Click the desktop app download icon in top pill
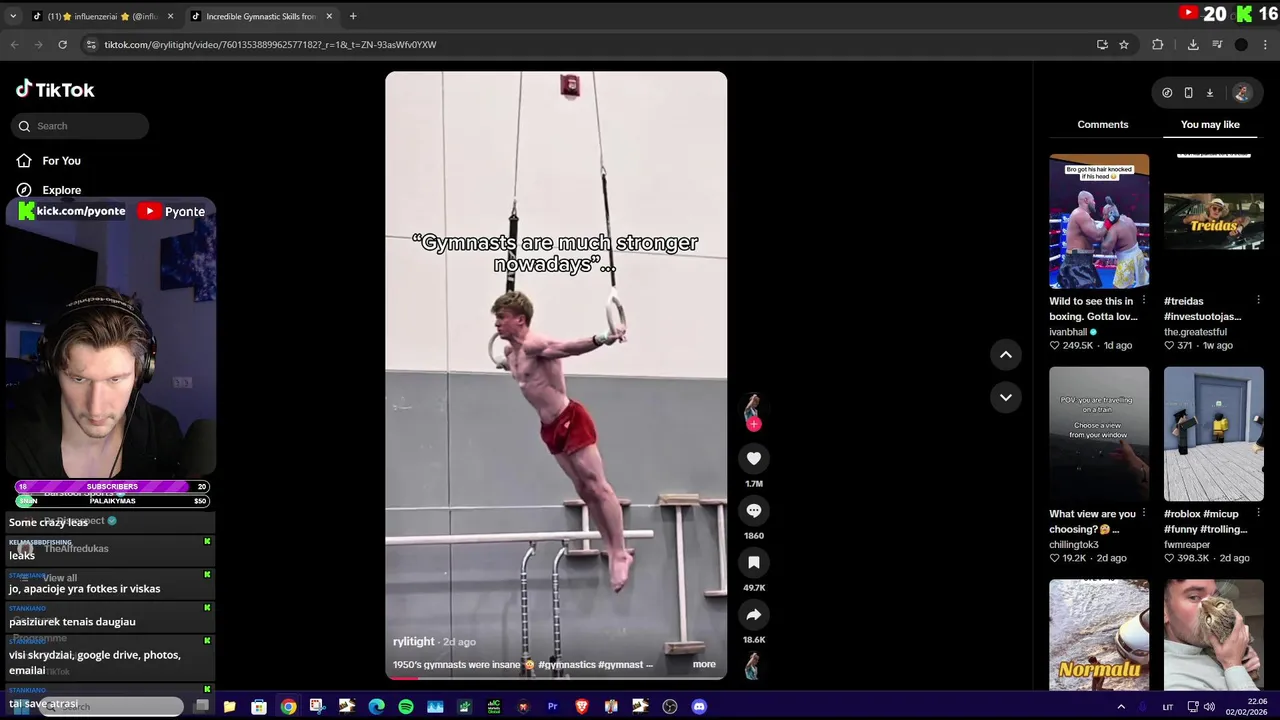This screenshot has width=1280, height=720. pyautogui.click(x=1209, y=93)
